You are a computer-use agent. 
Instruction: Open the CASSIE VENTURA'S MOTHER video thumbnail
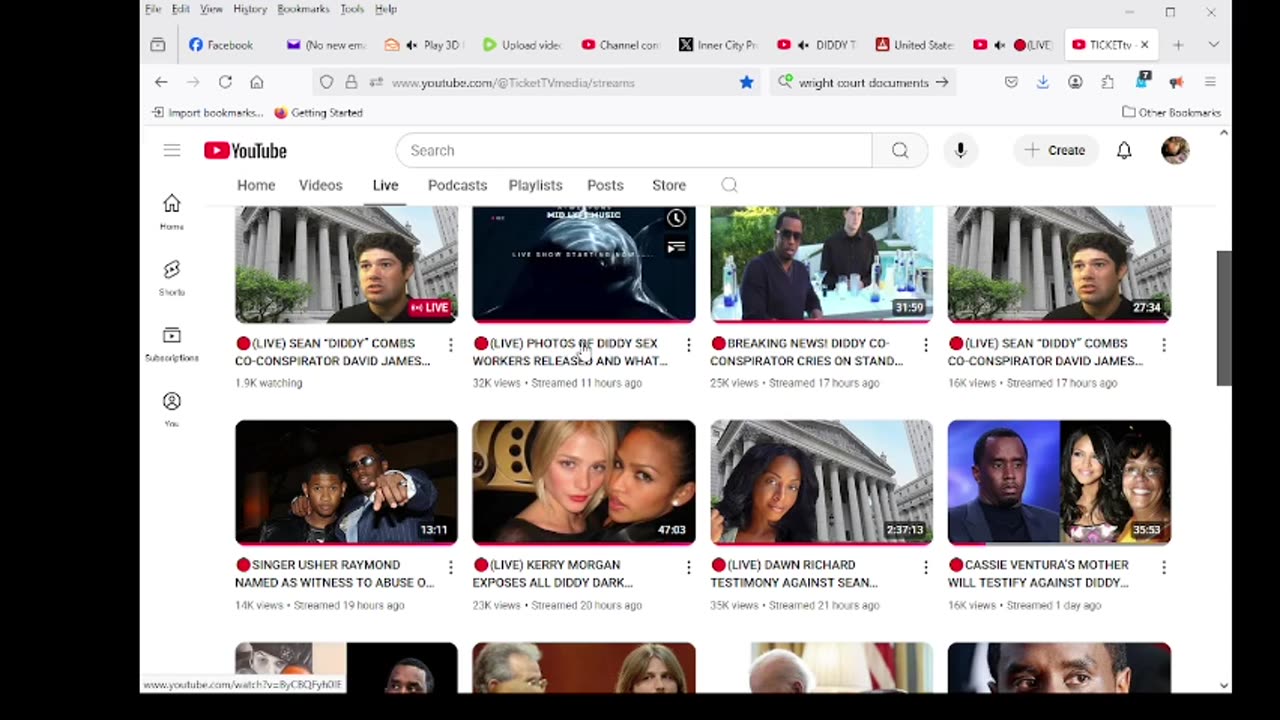(x=1059, y=482)
